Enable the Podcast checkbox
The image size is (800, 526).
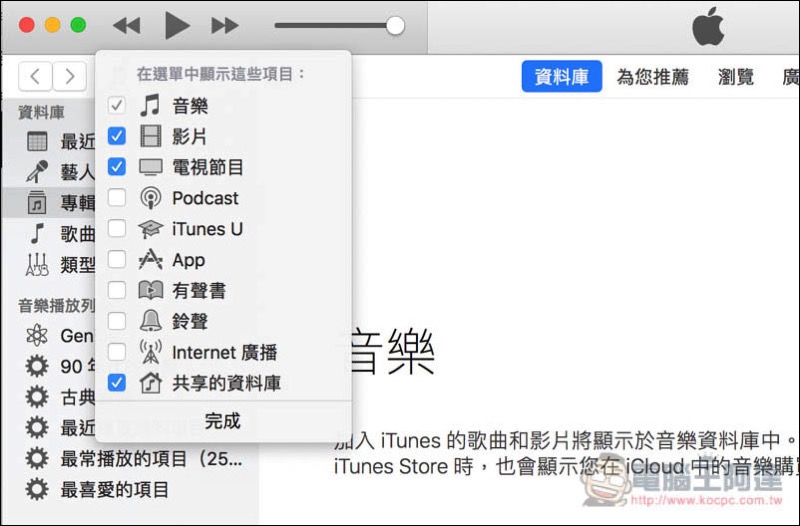[117, 197]
